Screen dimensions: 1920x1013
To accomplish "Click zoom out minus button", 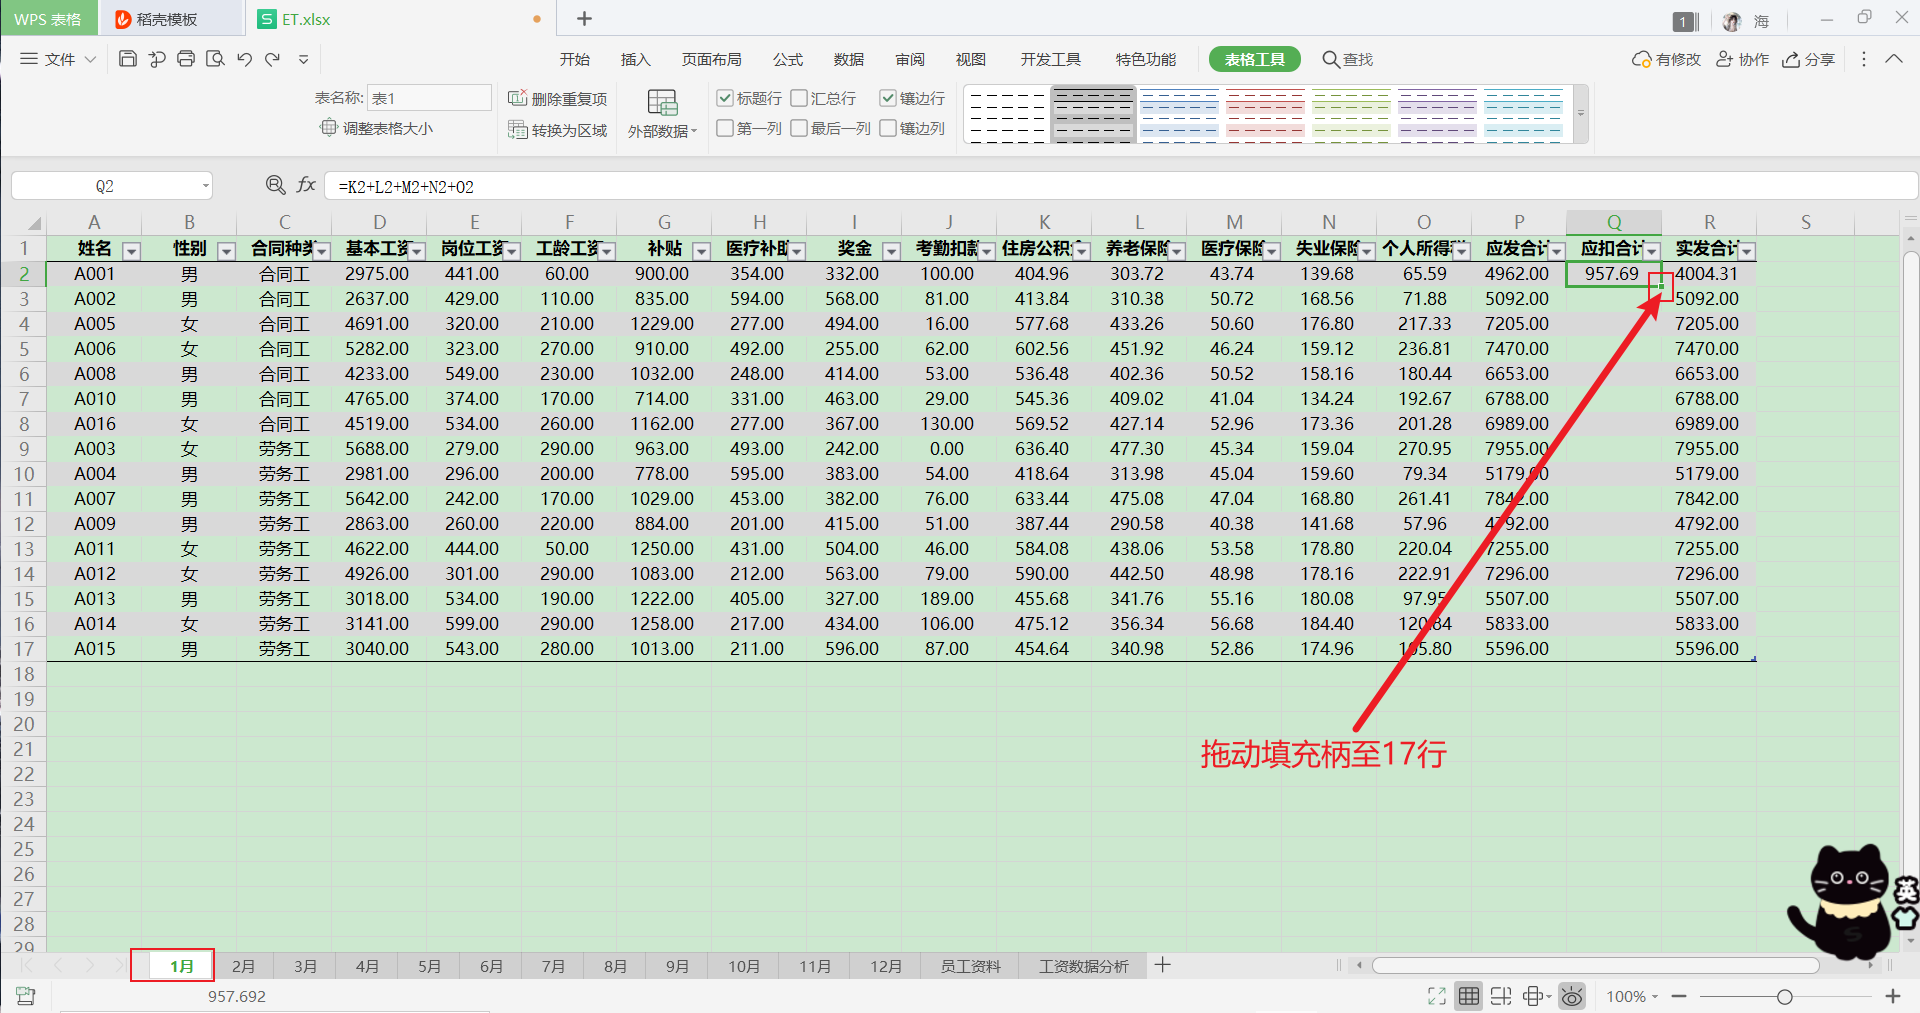I will point(1679,996).
